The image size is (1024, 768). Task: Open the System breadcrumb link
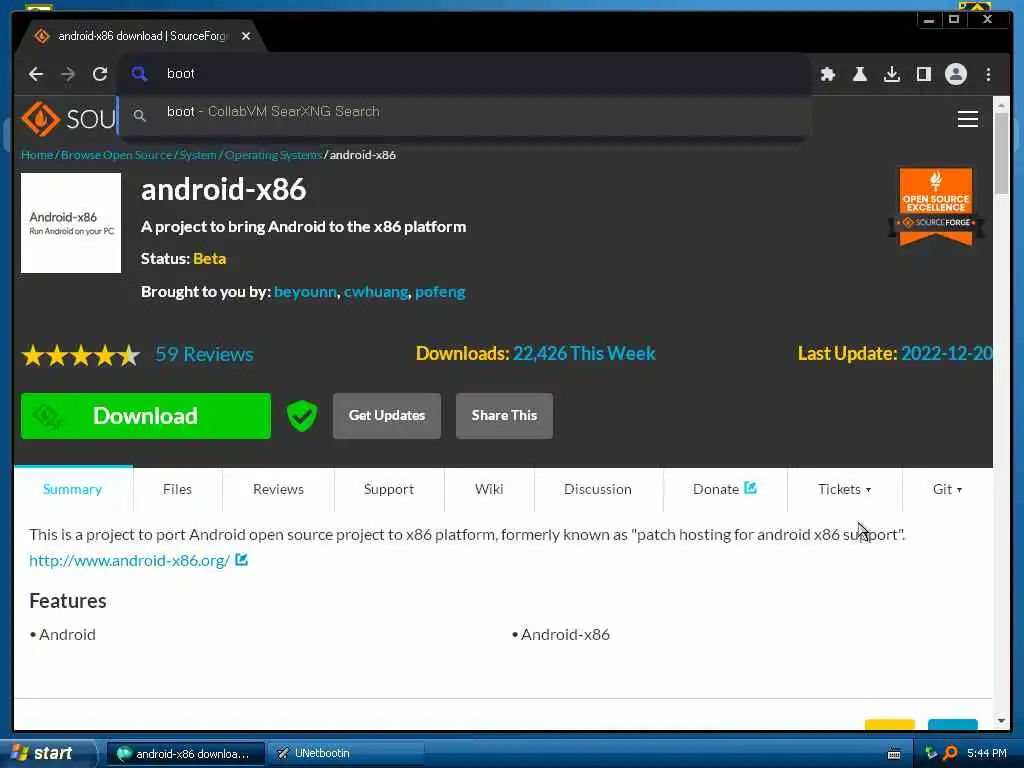(198, 155)
